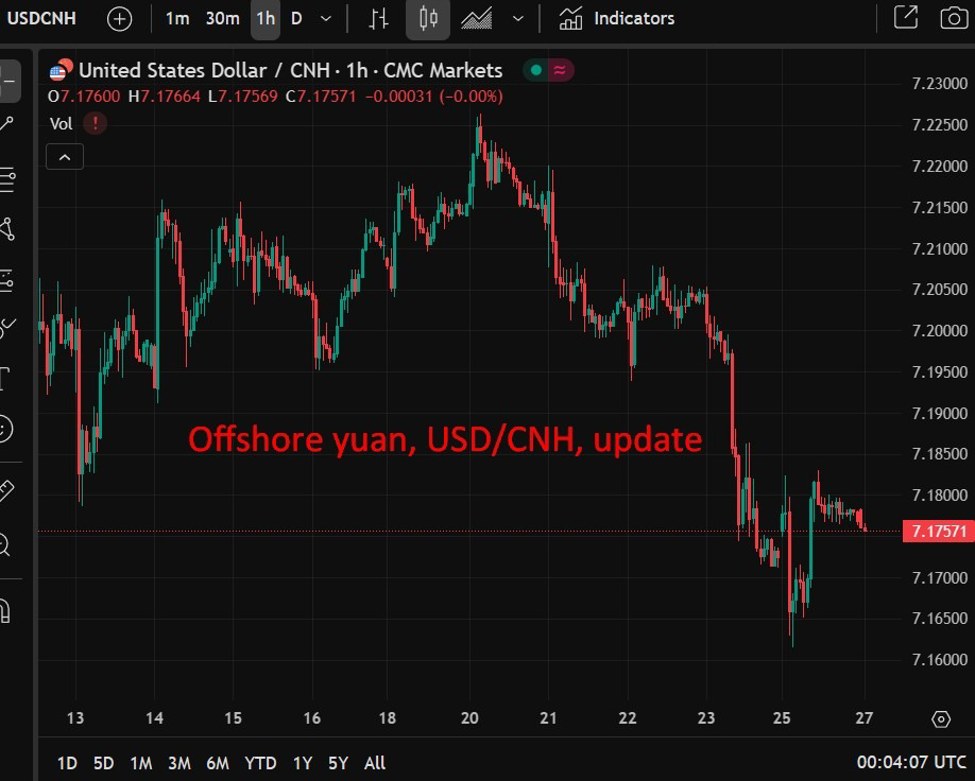975x781 pixels.
Task: Take a chart snapshot with camera icon
Action: 951,17
